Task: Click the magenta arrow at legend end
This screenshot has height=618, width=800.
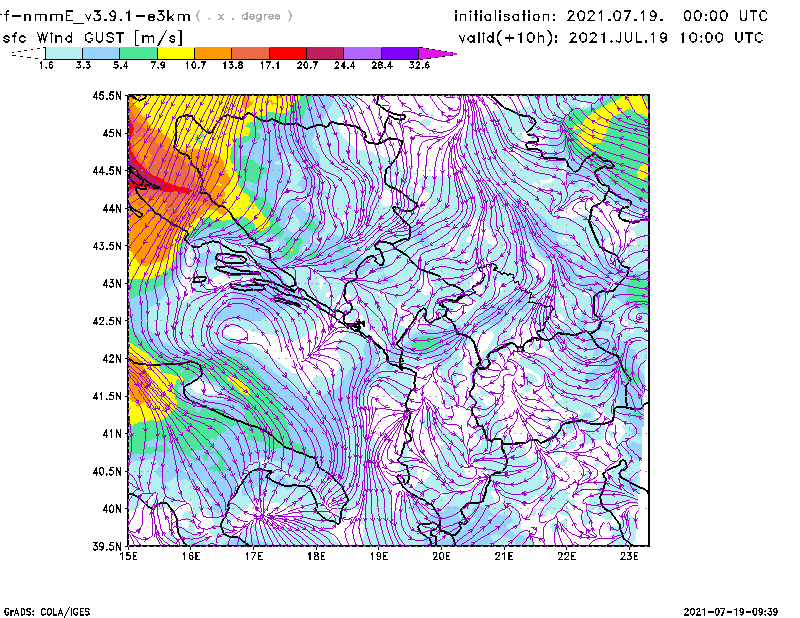Action: [x=437, y=53]
